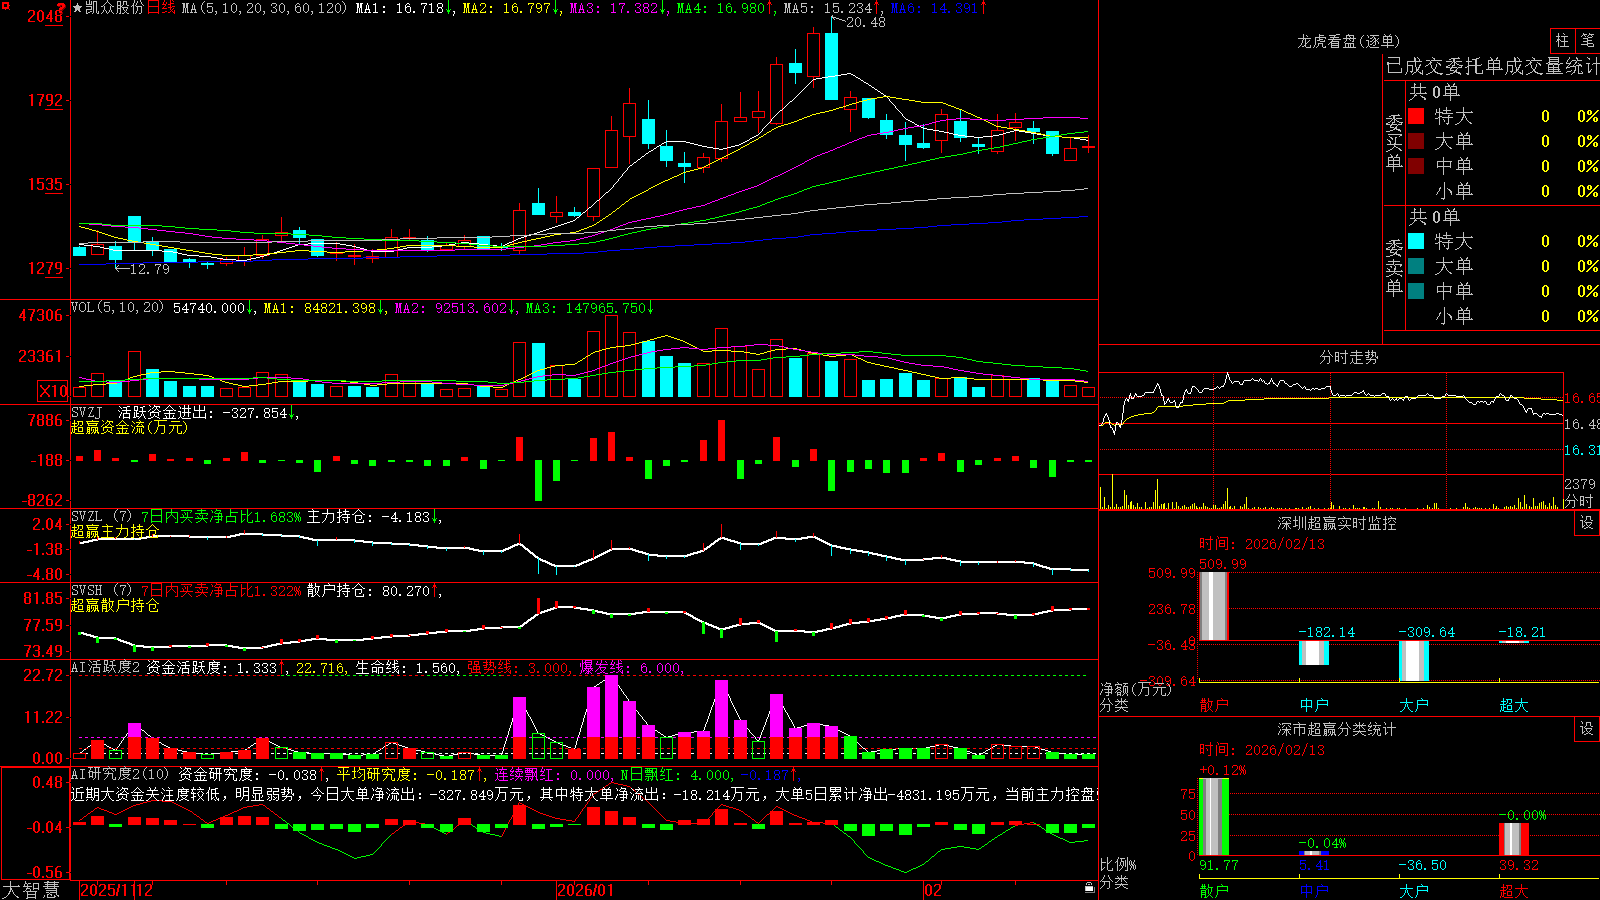1600x900 pixels.
Task: Click 时间: 2026/02/13 in 深圳超赢实时监控
Action: coord(1262,544)
